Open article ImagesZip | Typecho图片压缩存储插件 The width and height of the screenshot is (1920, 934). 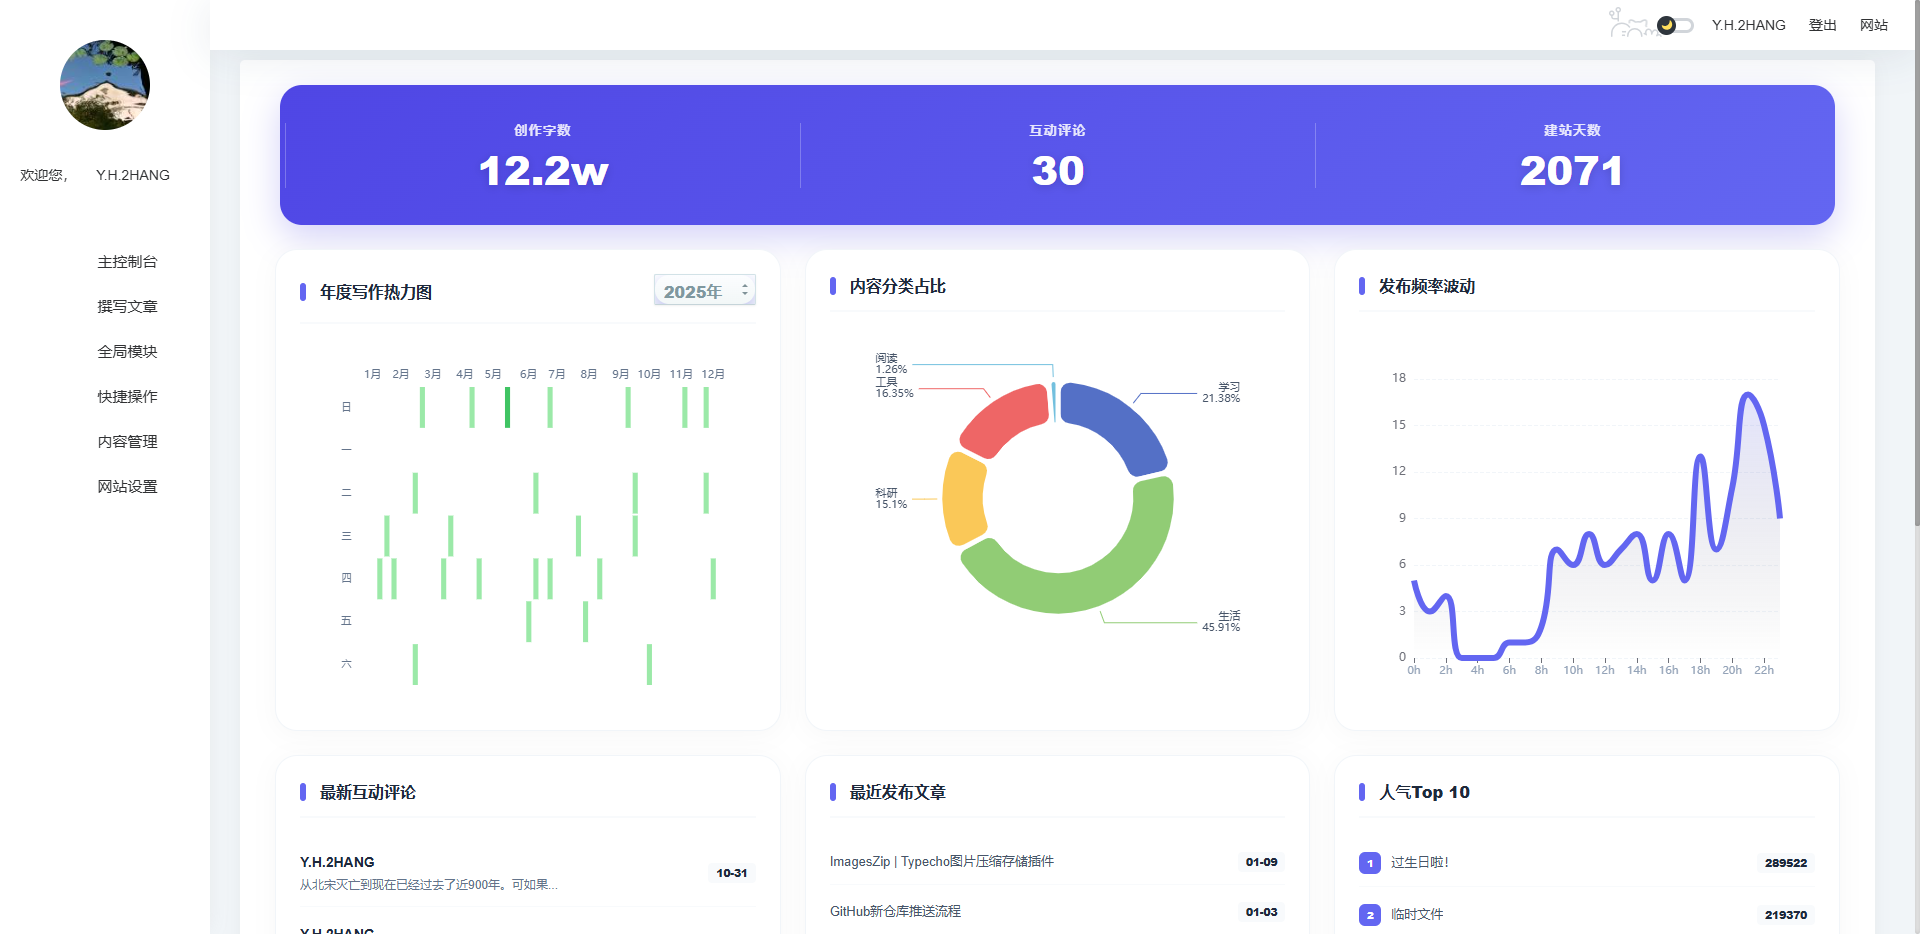[x=943, y=861]
